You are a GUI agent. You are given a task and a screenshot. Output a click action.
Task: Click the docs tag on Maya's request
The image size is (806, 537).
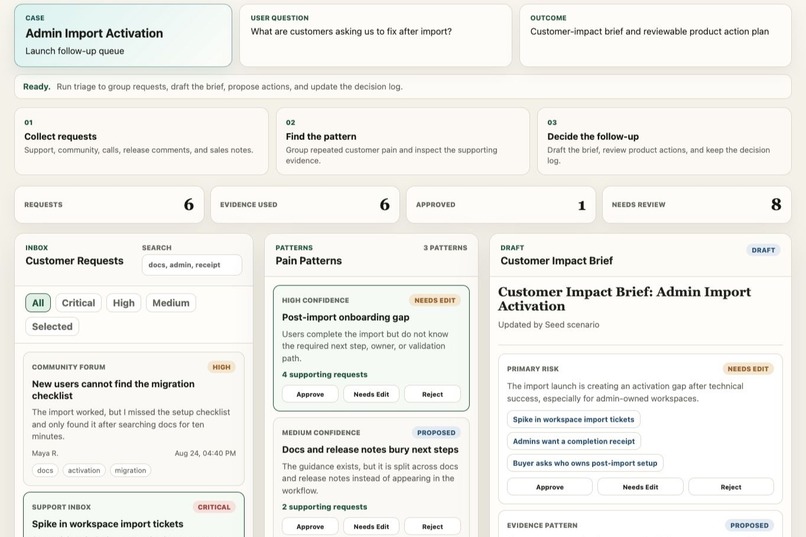[45, 470]
